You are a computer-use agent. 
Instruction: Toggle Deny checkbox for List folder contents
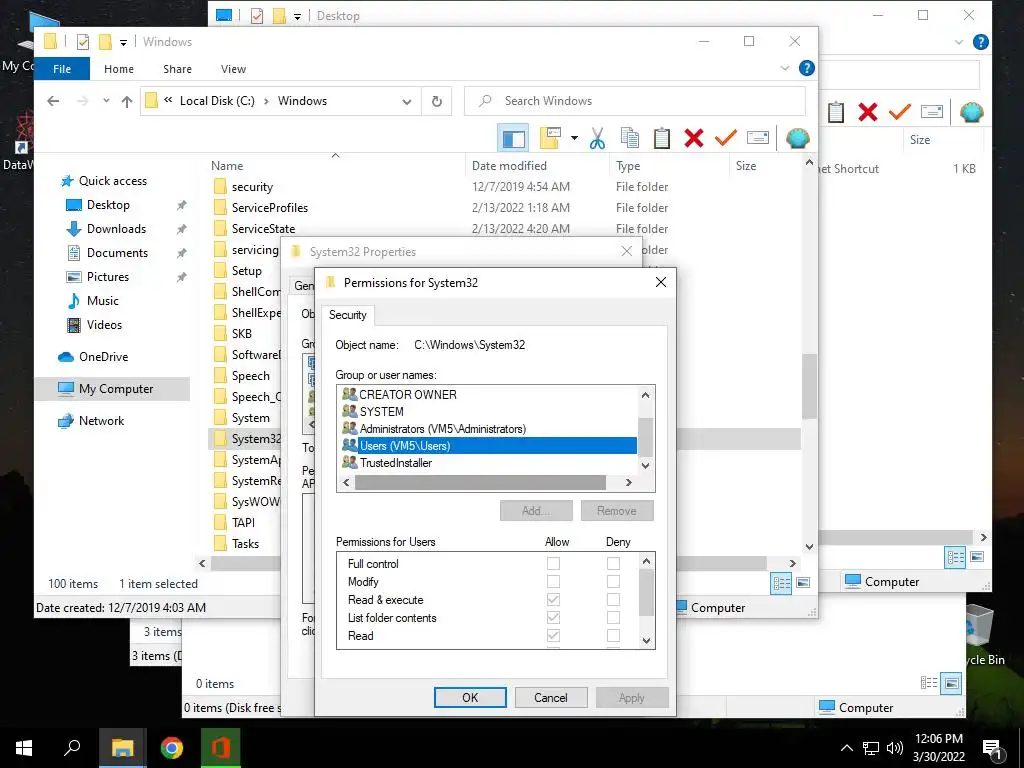pyautogui.click(x=613, y=617)
